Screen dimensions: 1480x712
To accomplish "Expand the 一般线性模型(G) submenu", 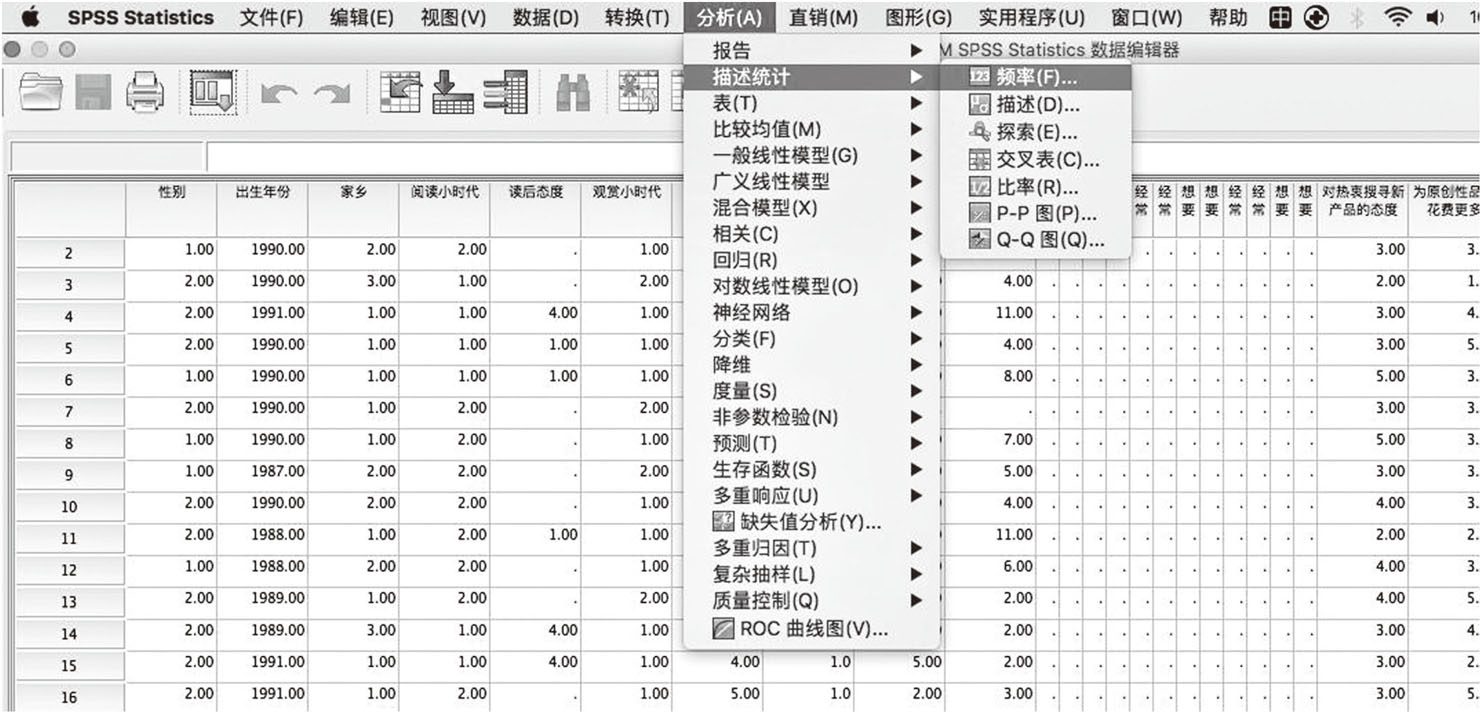I will (x=811, y=155).
